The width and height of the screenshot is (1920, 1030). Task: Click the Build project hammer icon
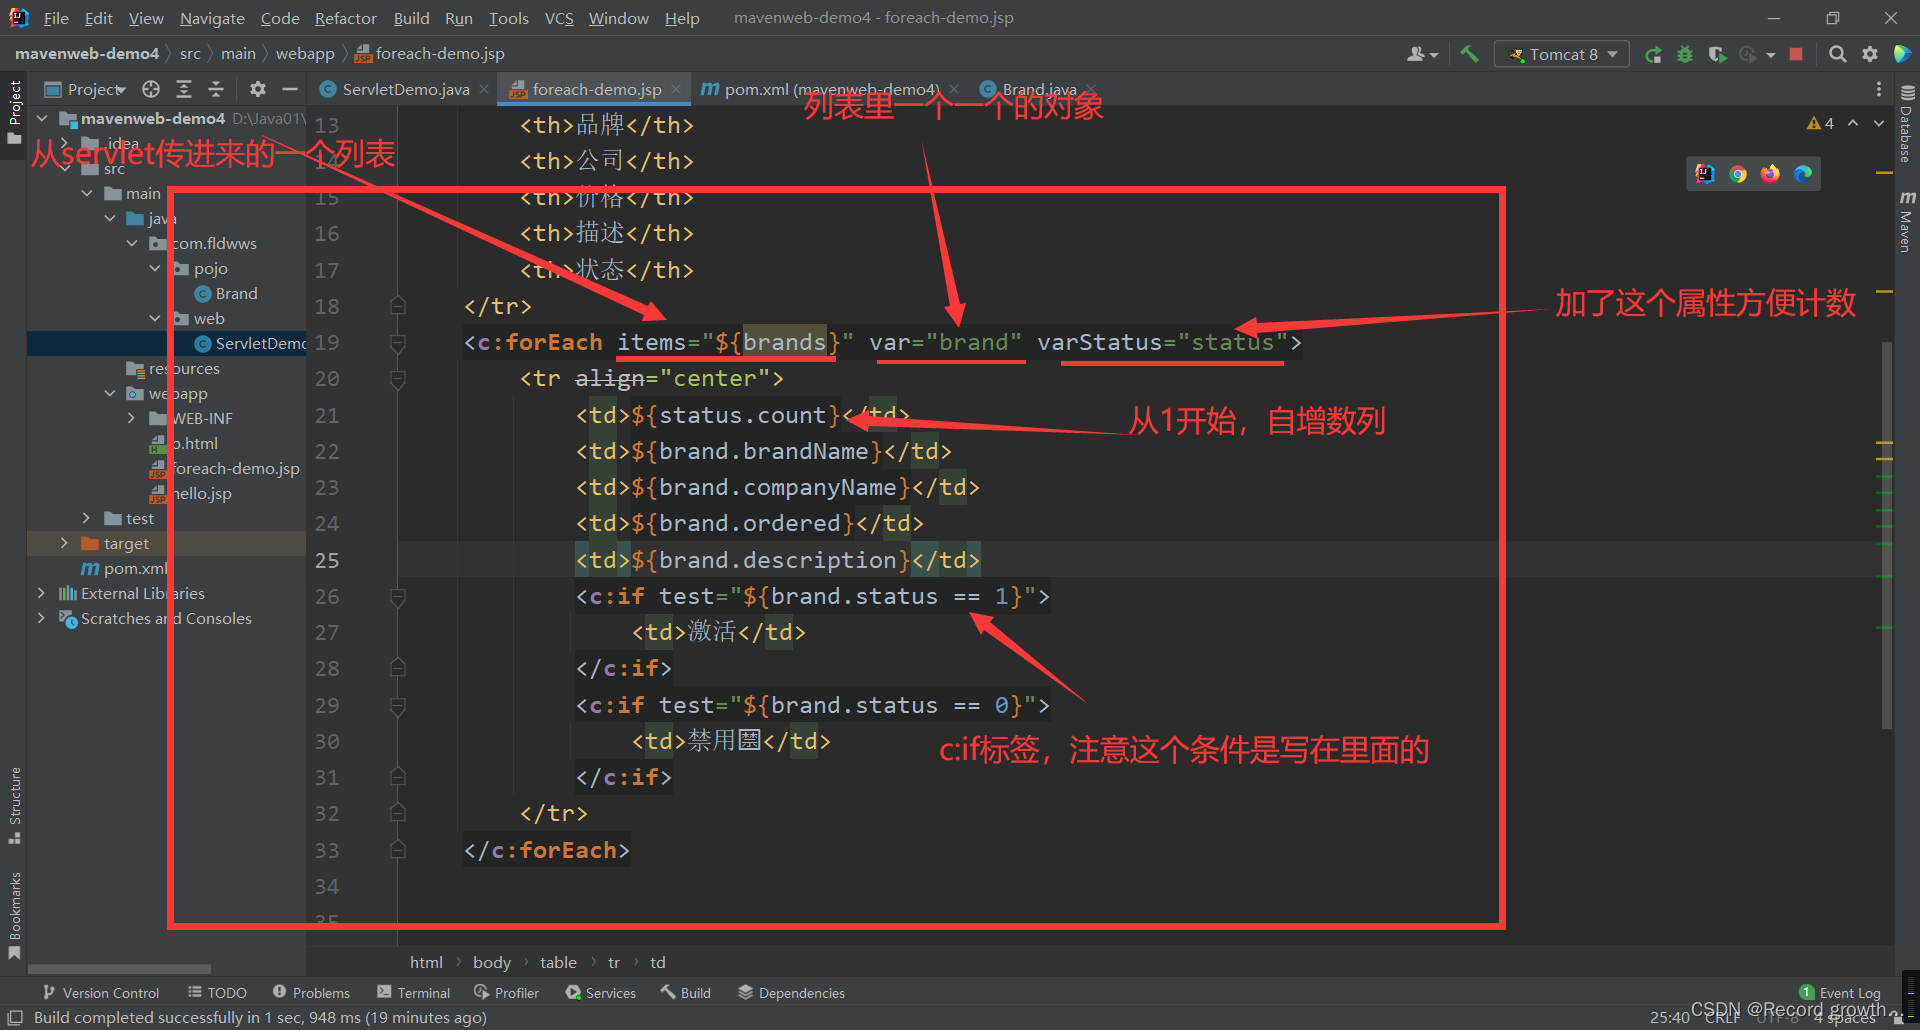click(1469, 53)
